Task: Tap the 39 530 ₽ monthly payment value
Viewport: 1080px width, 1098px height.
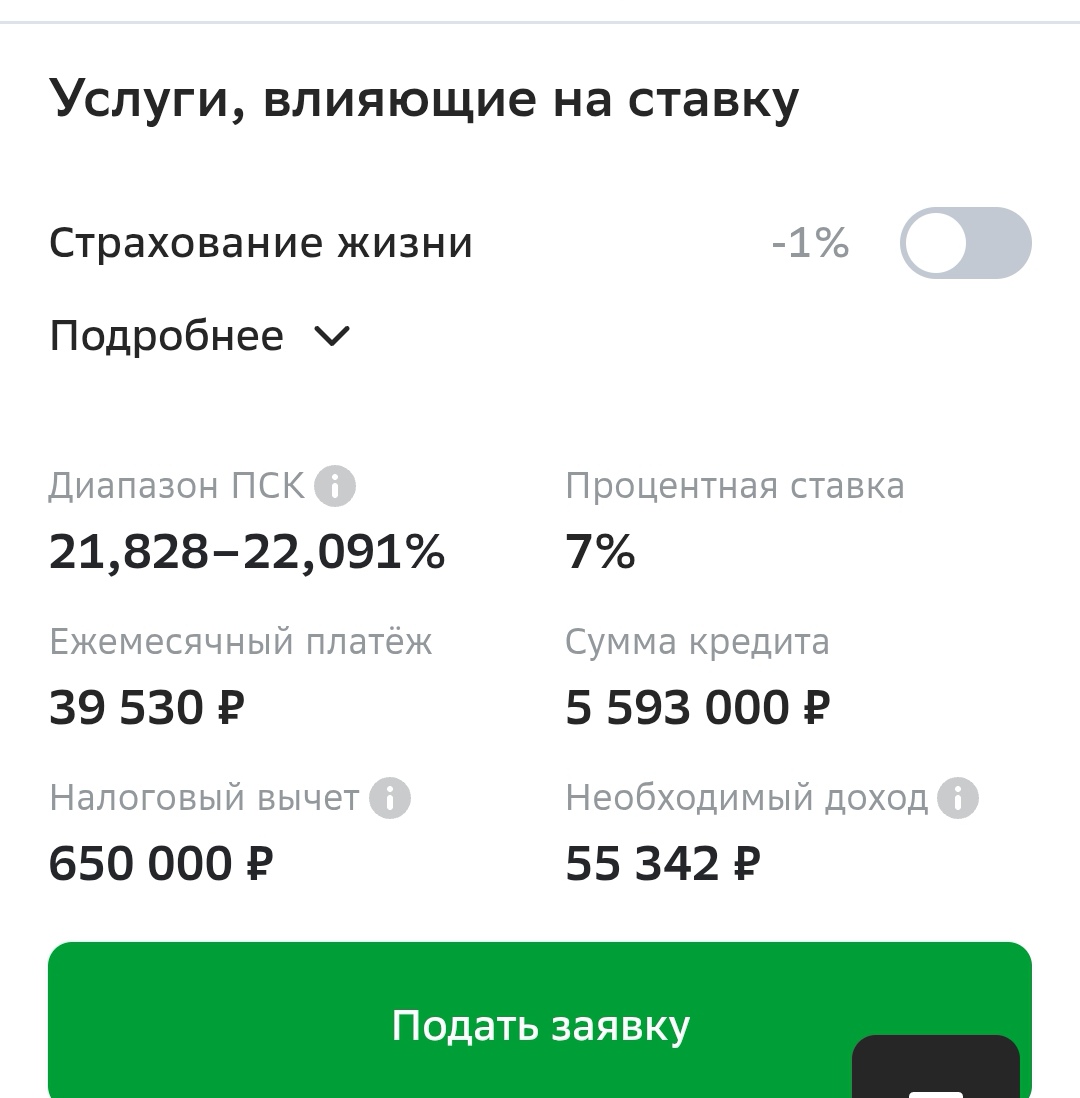Action: point(147,708)
